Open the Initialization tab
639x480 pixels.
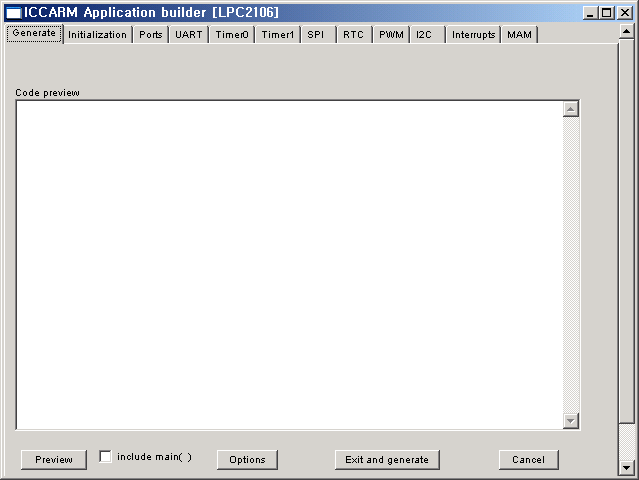coord(97,35)
